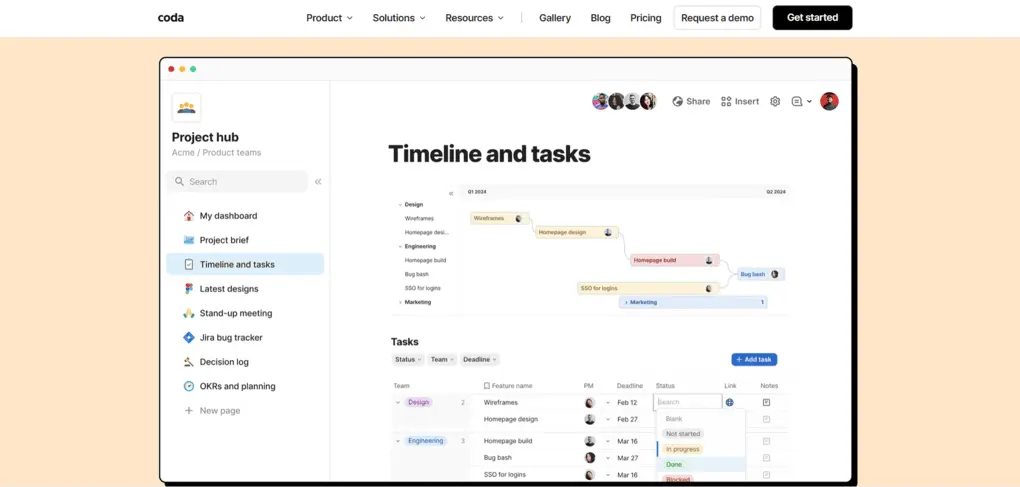Click the Share globe icon
The width and height of the screenshot is (1020, 487).
677,101
